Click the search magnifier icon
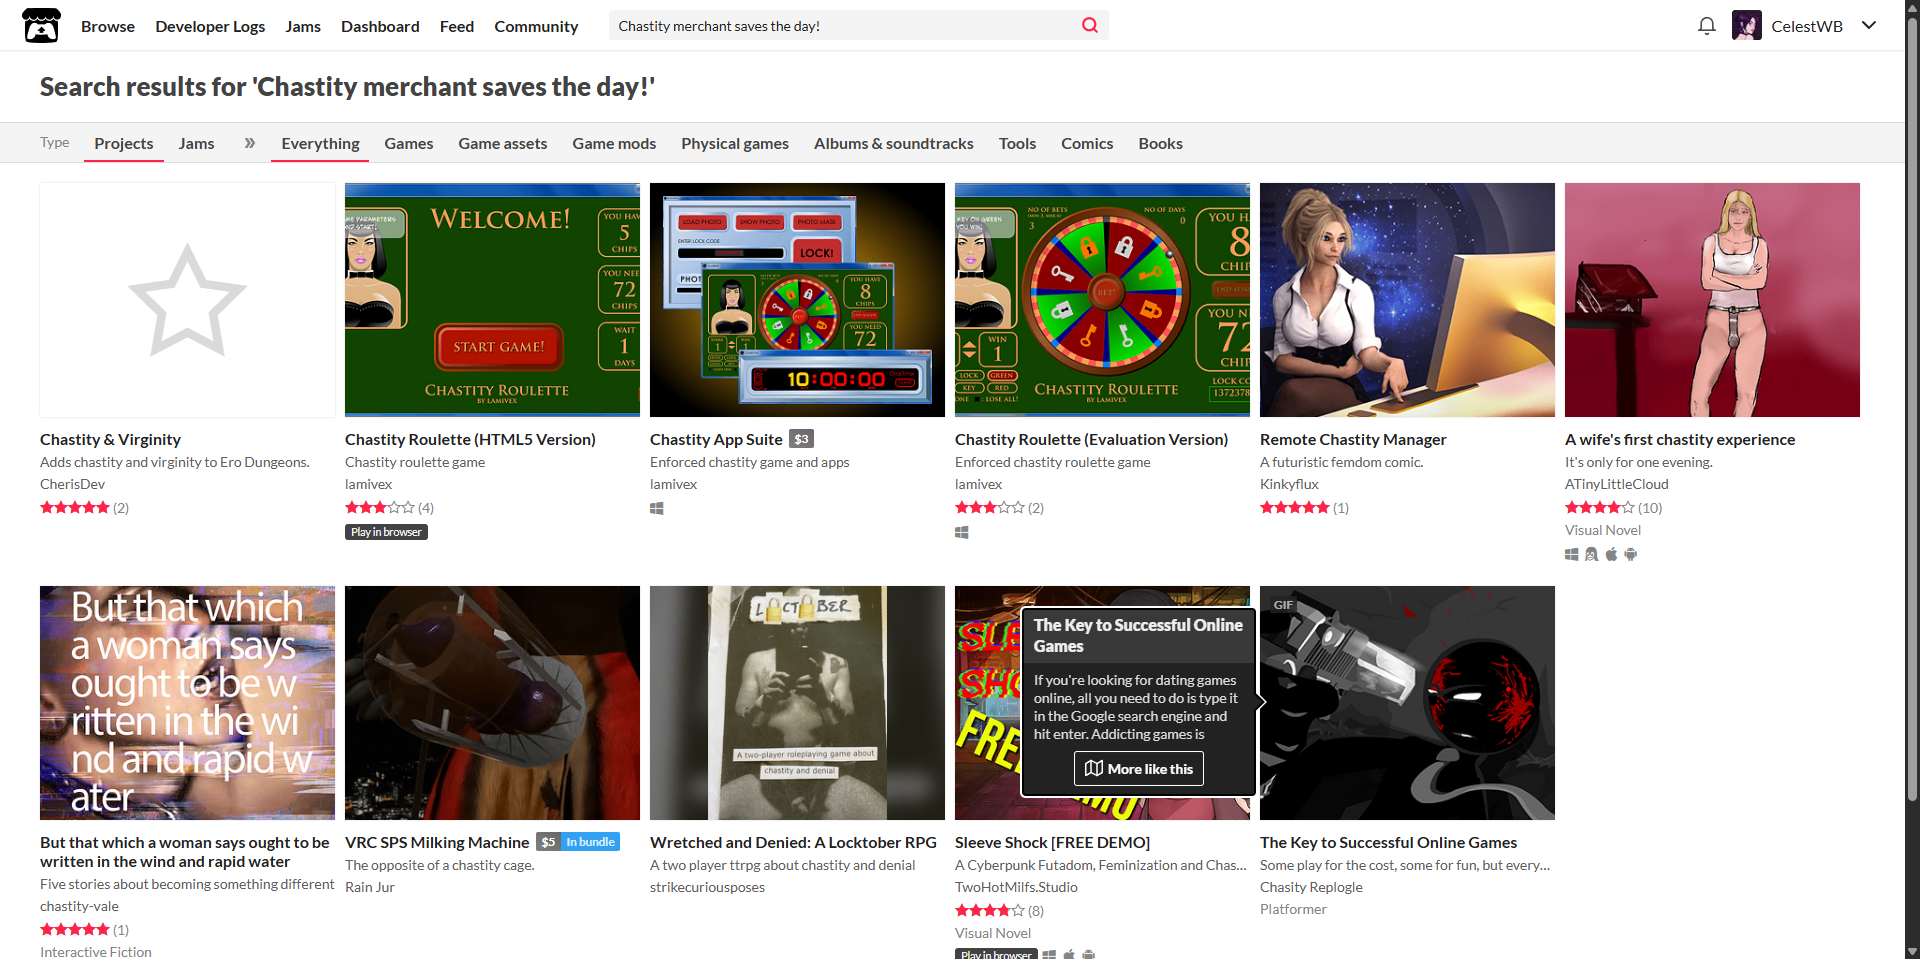Screen dimensions: 1920x959 click(1090, 26)
